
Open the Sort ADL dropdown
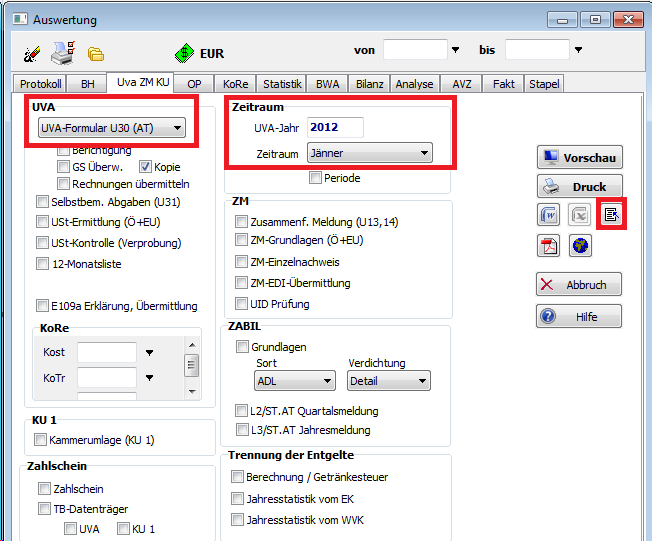pos(294,381)
